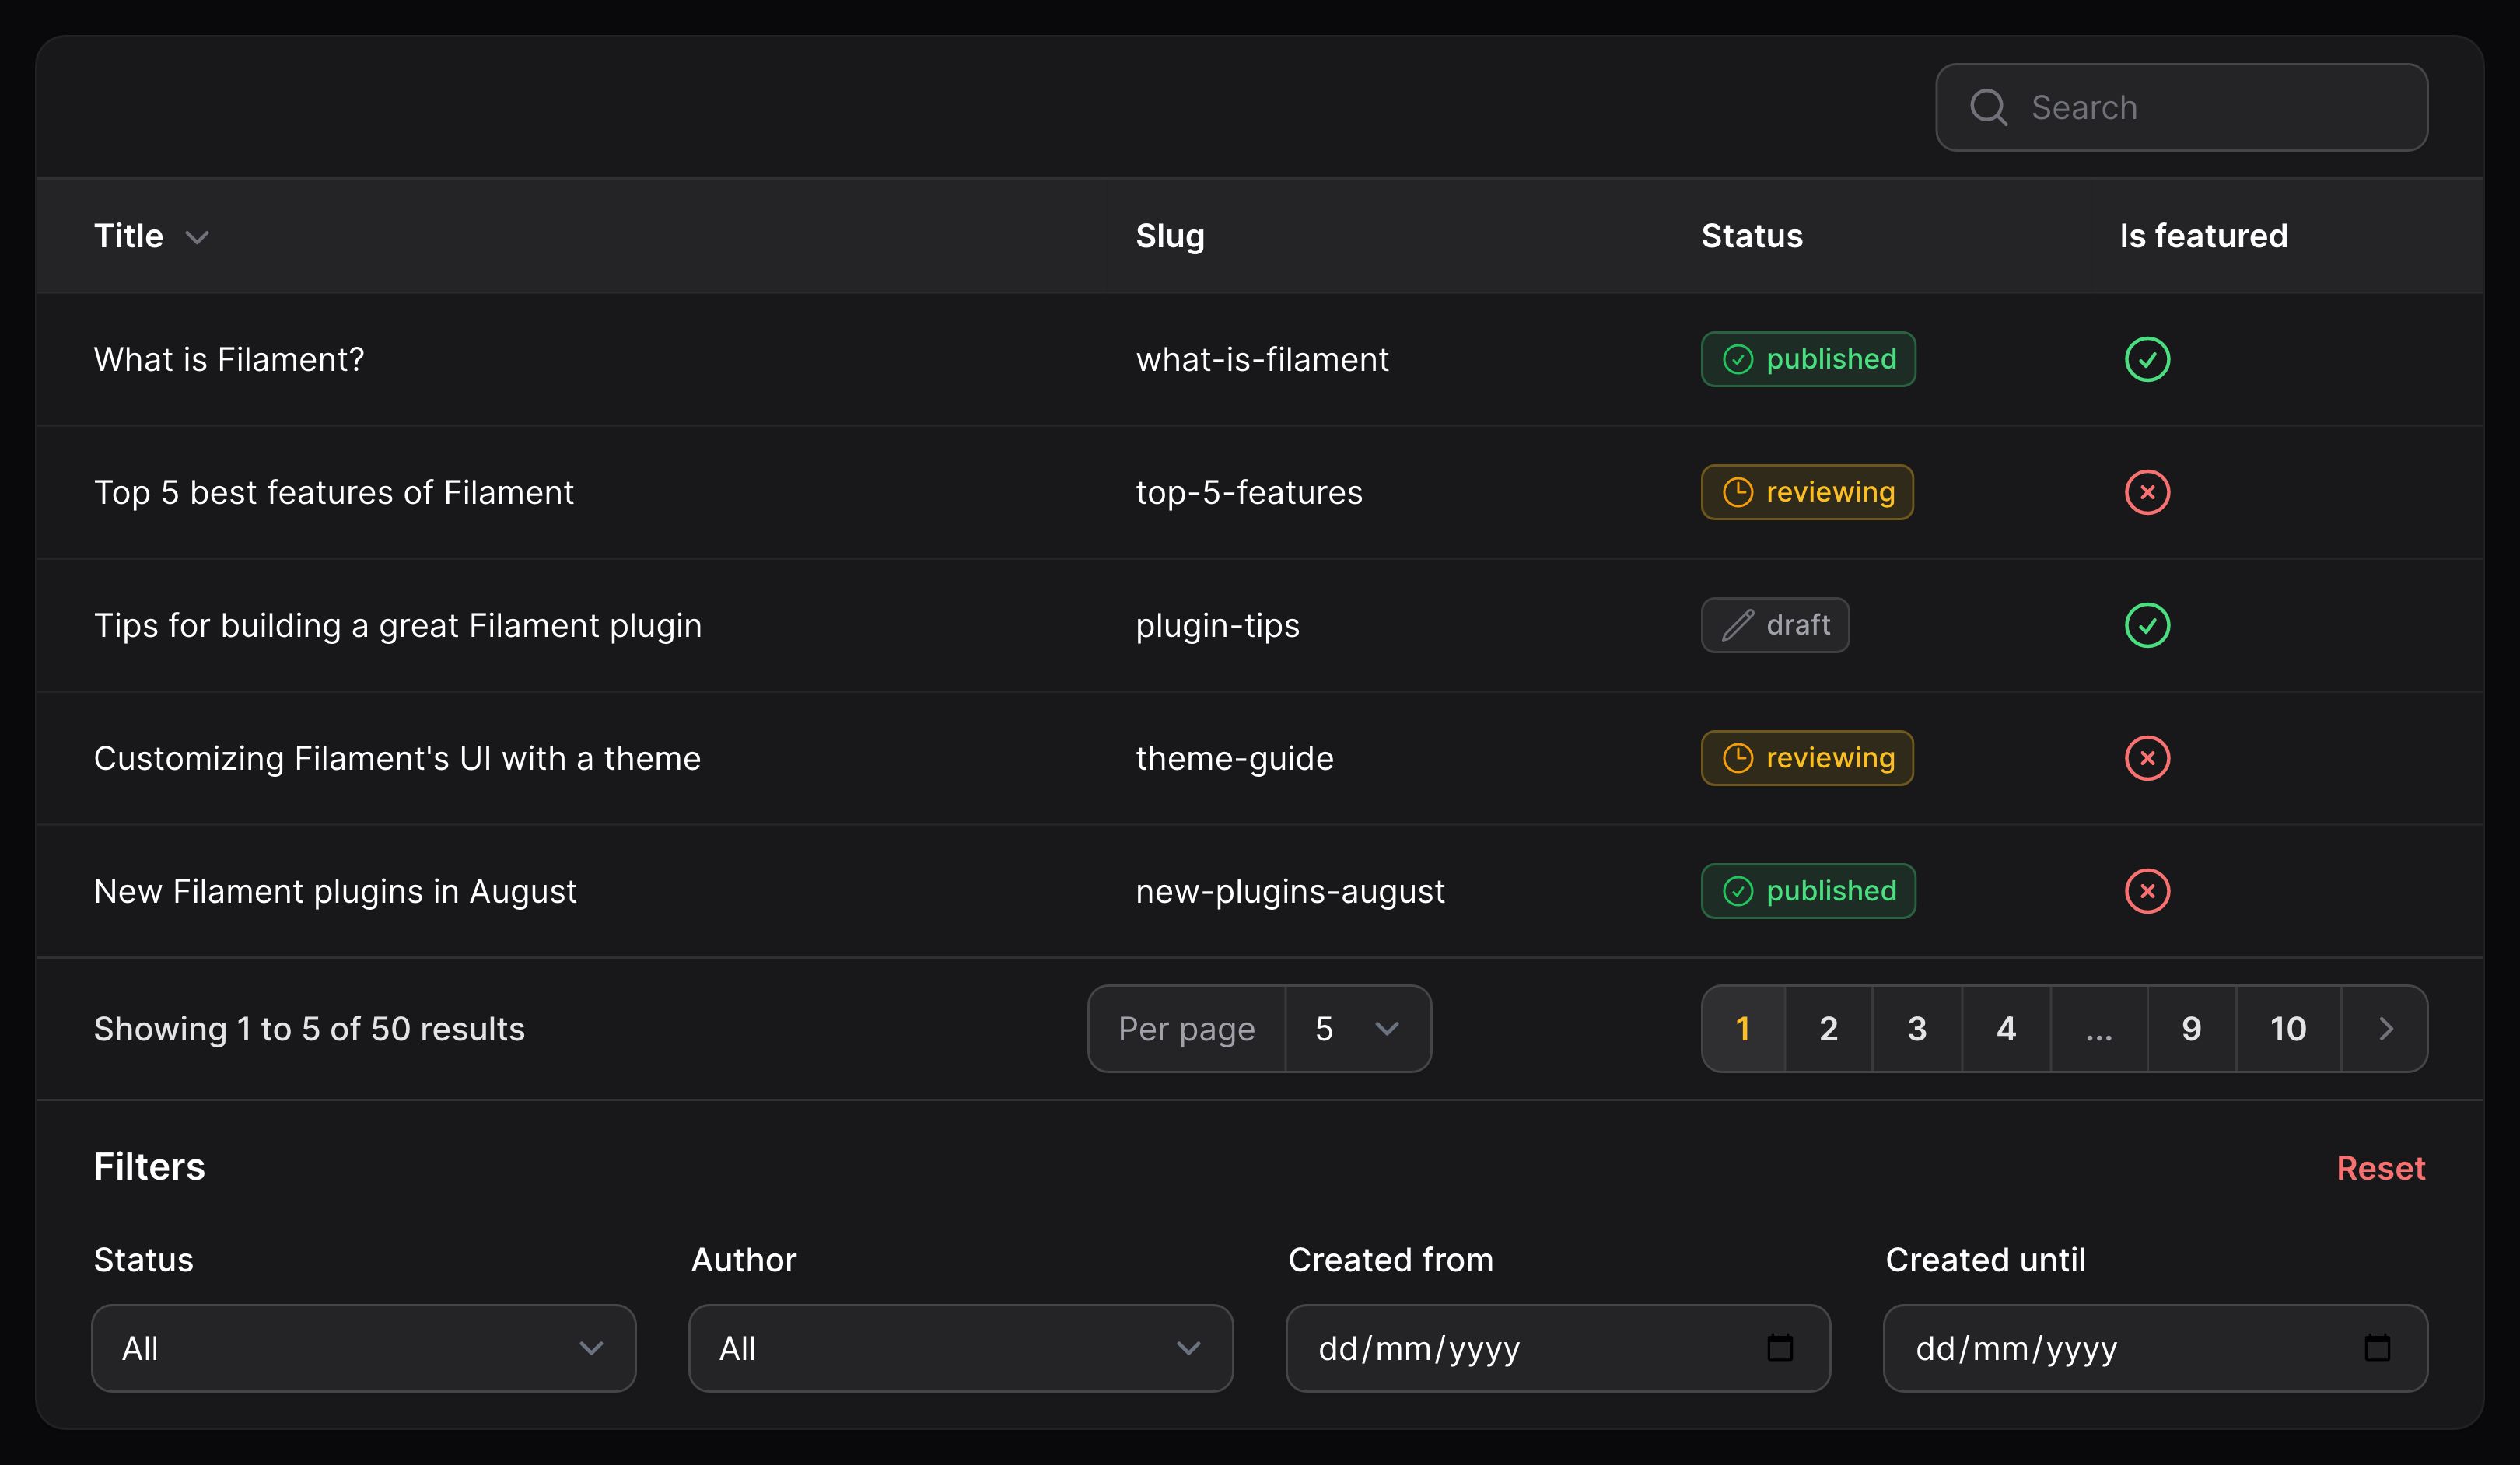Image resolution: width=2520 pixels, height=1465 pixels.
Task: Open the Created until calendar picker icon
Action: [x=2377, y=1348]
